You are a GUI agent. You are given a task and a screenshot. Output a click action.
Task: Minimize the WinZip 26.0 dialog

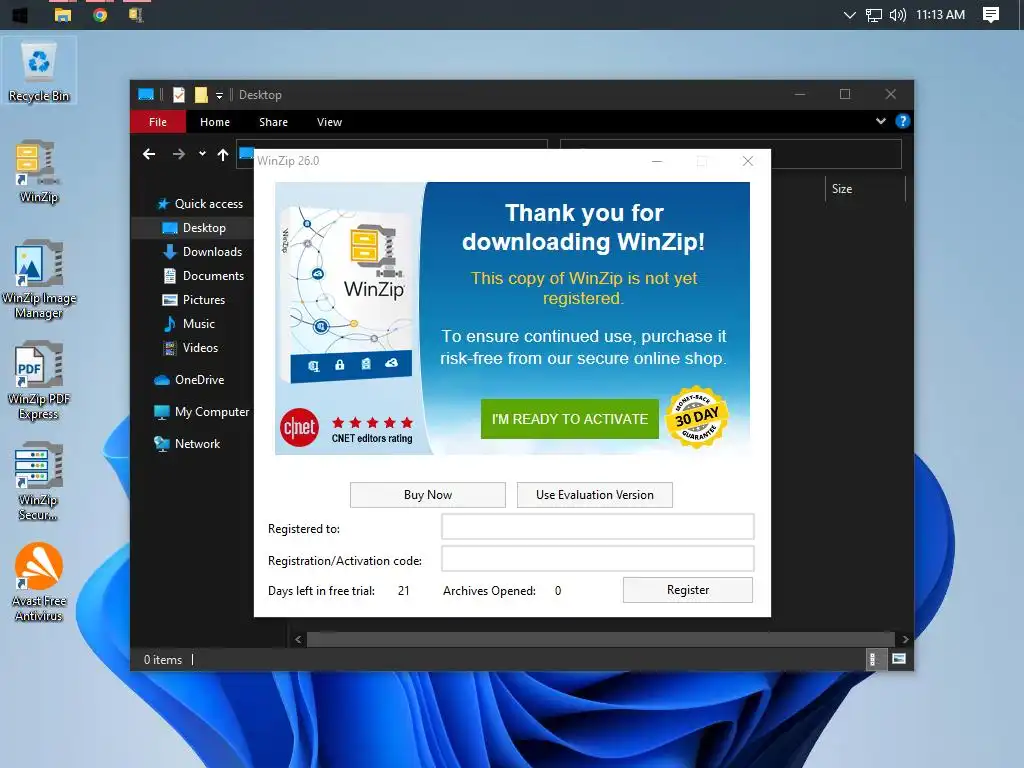(657, 161)
